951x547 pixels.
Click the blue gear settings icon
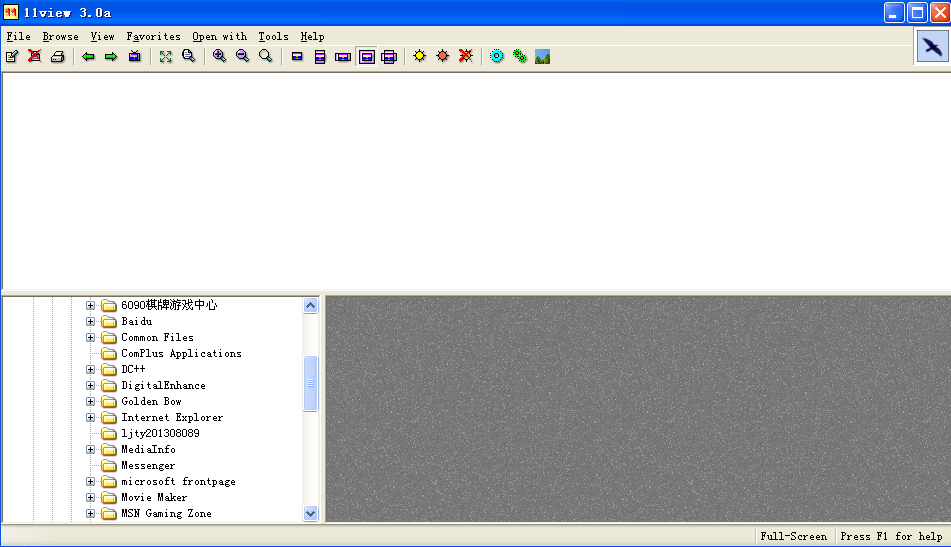click(x=497, y=57)
